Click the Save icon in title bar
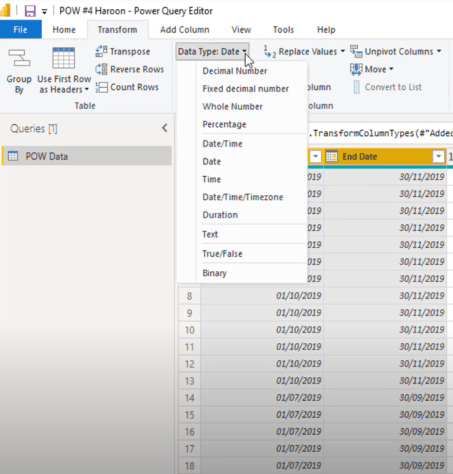 [30, 11]
